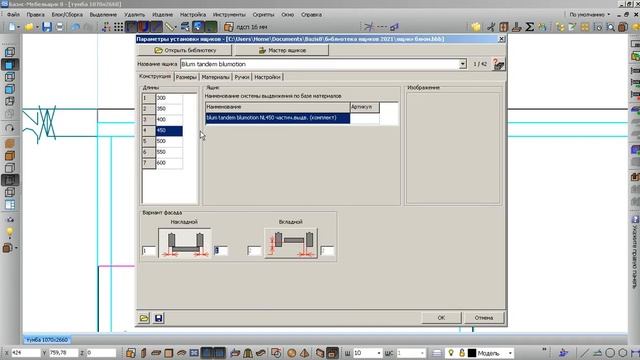Click the yellow light bulb in left sidebar
The width and height of the screenshot is (640, 360).
(9, 233)
